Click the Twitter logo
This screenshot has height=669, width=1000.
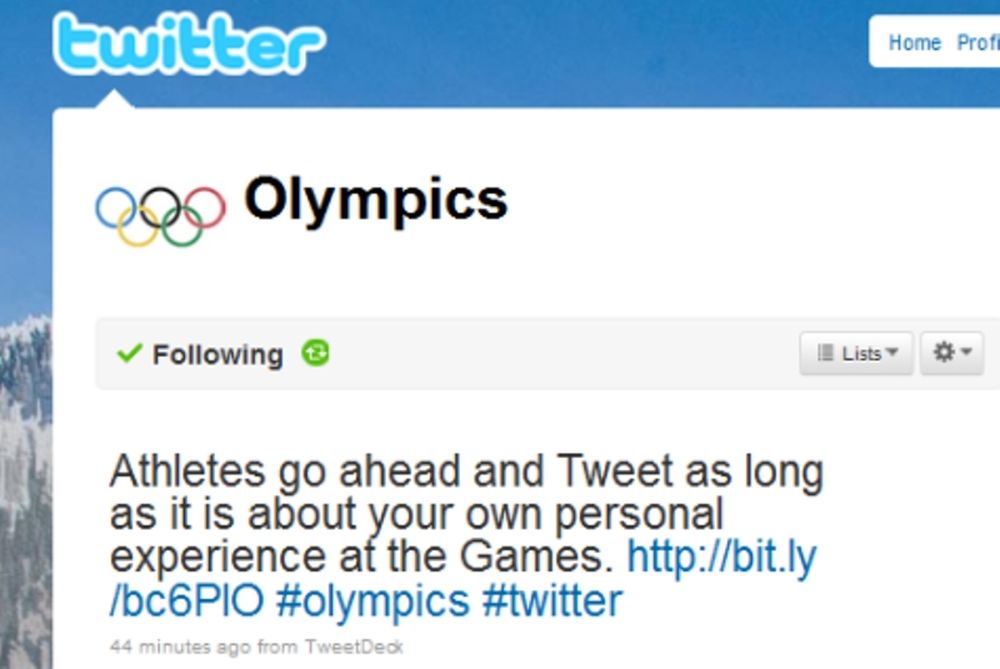click(189, 43)
